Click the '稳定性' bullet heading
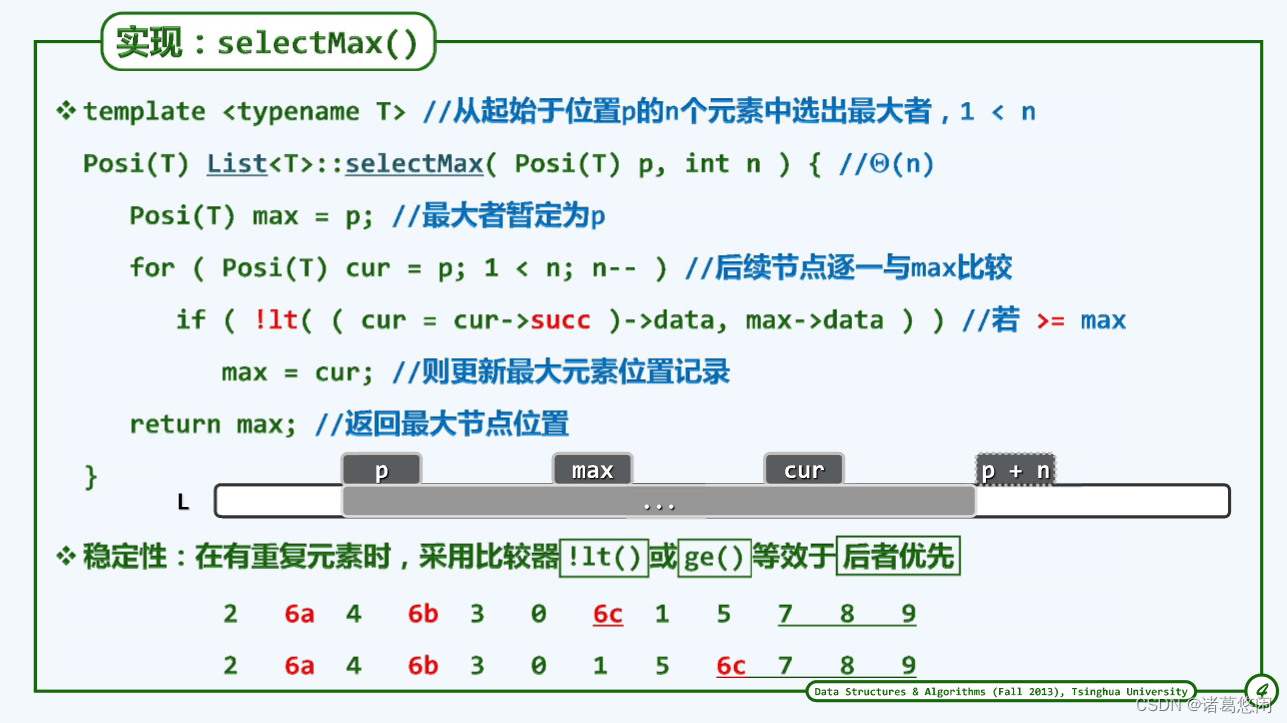 125,557
